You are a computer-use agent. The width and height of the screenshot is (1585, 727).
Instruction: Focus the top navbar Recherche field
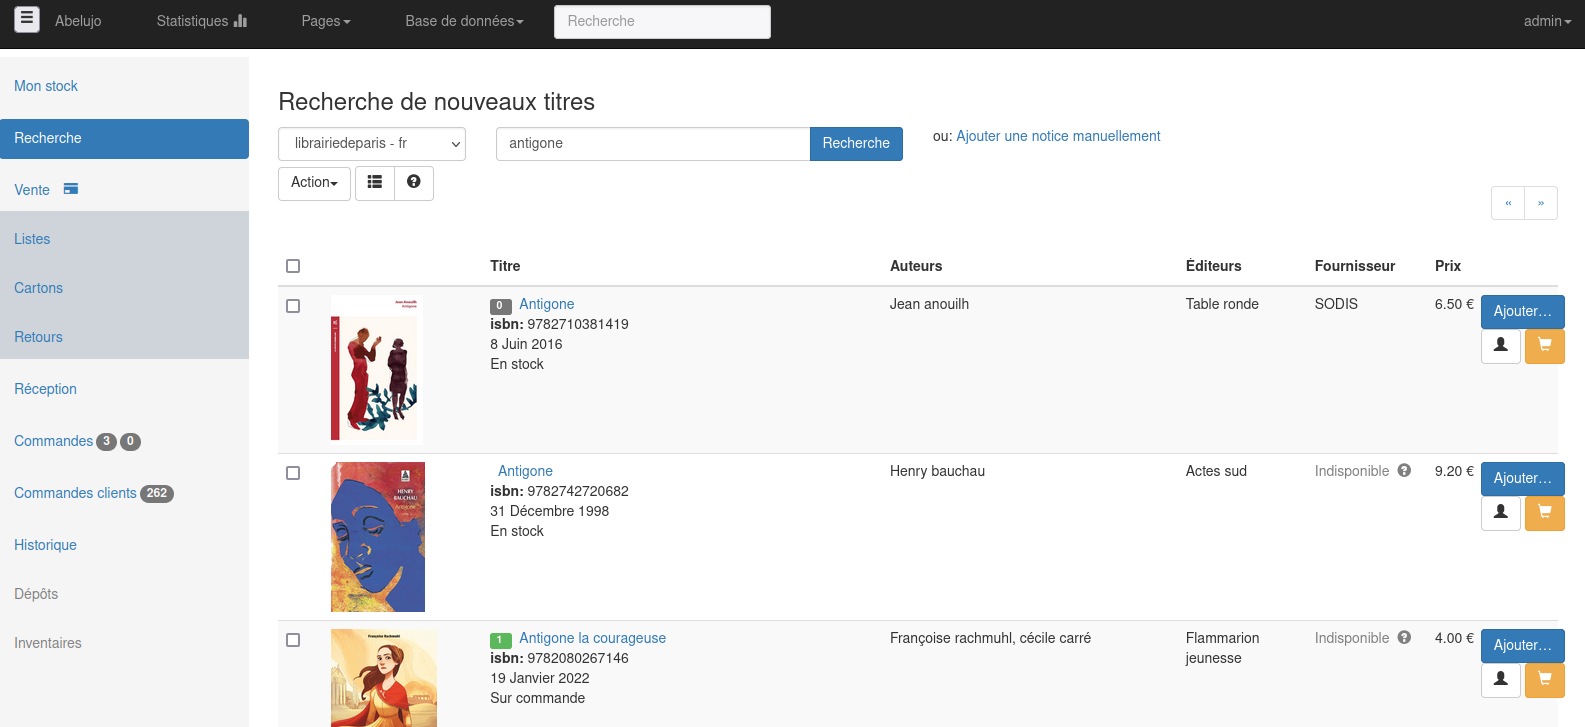click(x=662, y=22)
